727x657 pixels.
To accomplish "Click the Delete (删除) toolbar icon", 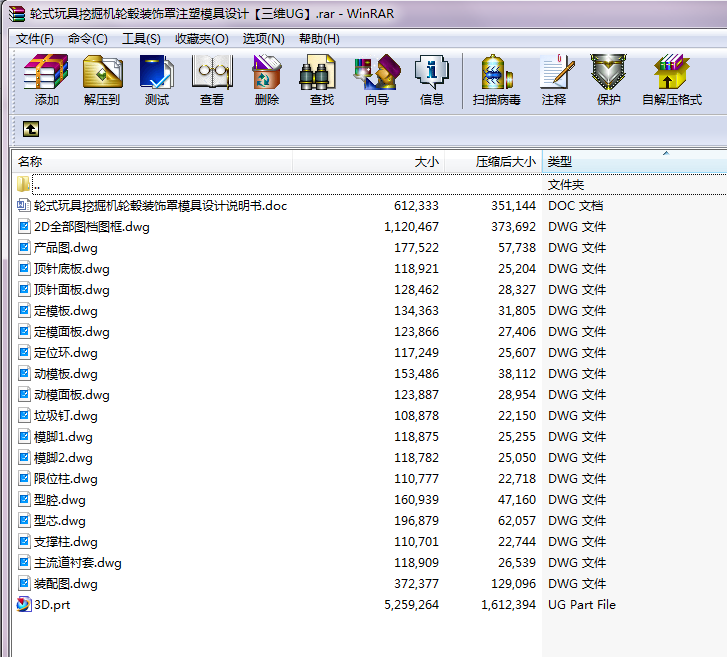I will pyautogui.click(x=267, y=71).
